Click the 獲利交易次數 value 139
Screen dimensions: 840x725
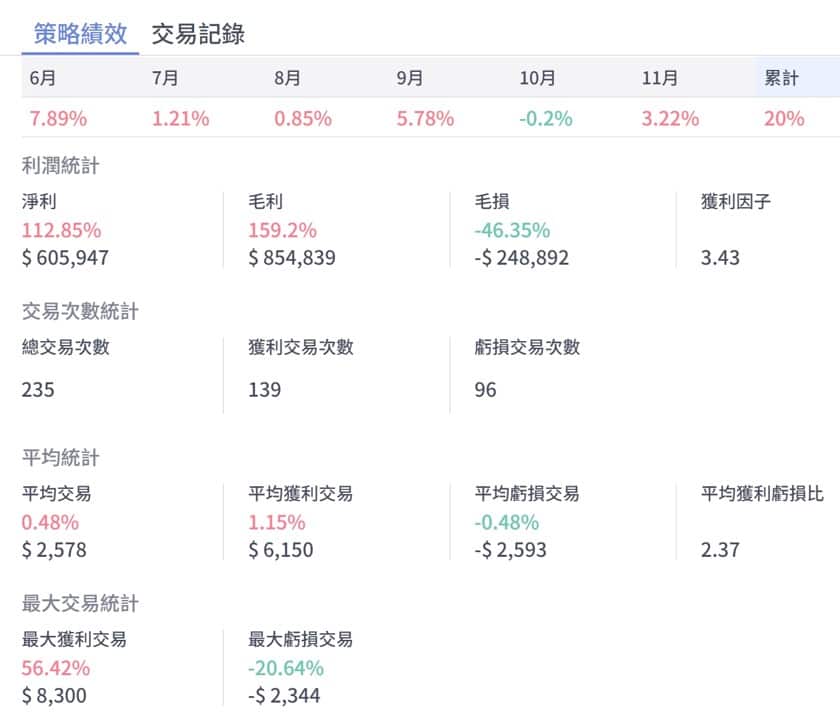pos(265,389)
